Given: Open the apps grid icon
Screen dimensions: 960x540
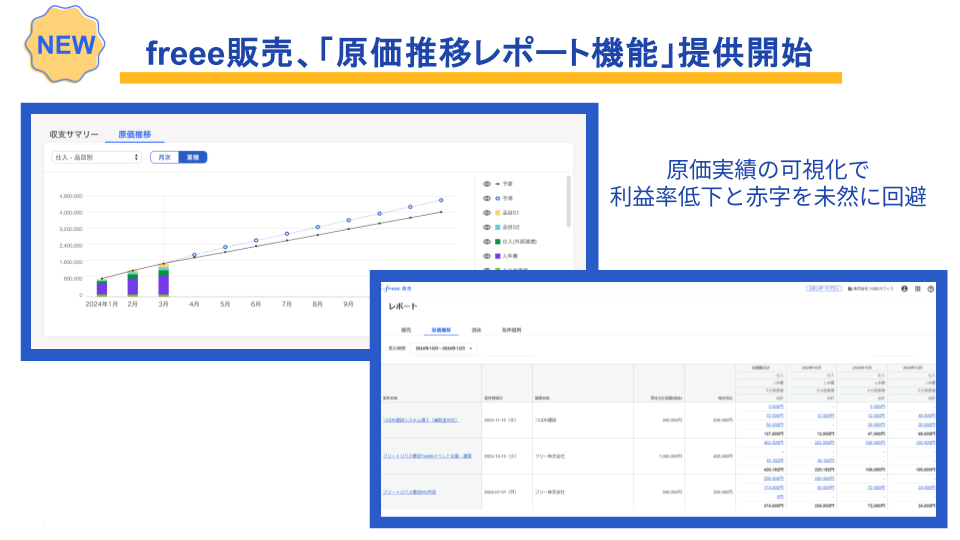Looking at the screenshot, I should 918,288.
